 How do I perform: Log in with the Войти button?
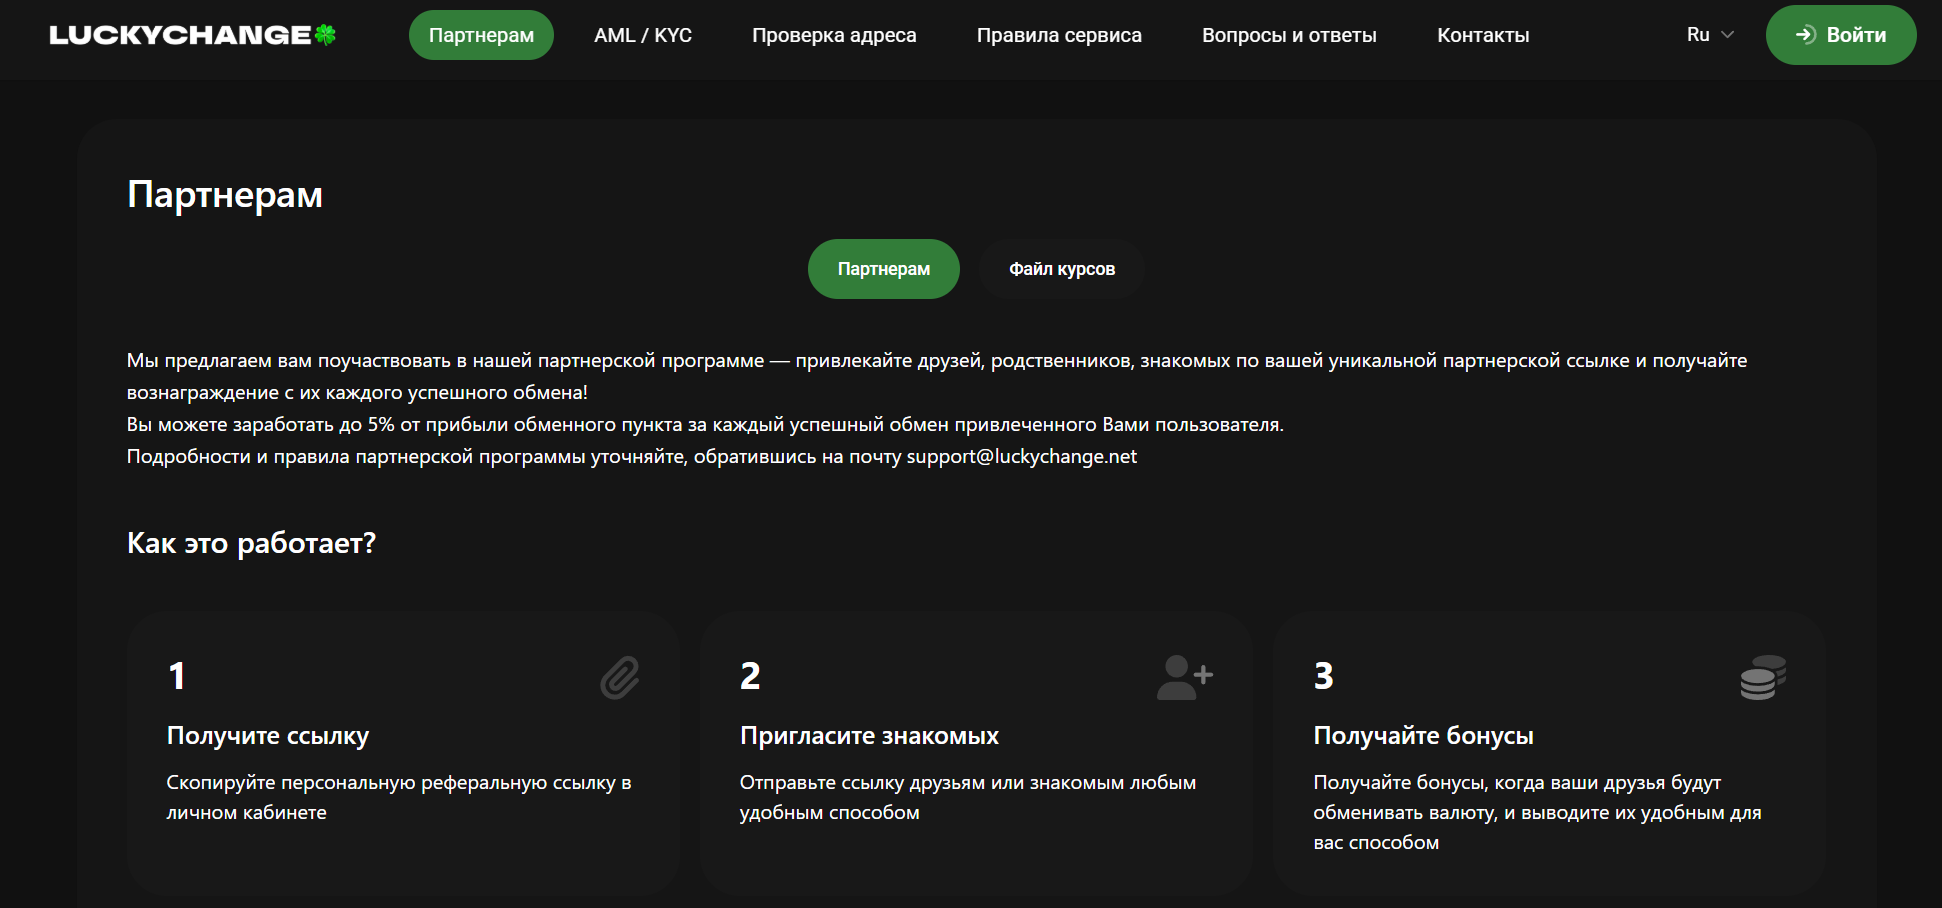pyautogui.click(x=1841, y=35)
